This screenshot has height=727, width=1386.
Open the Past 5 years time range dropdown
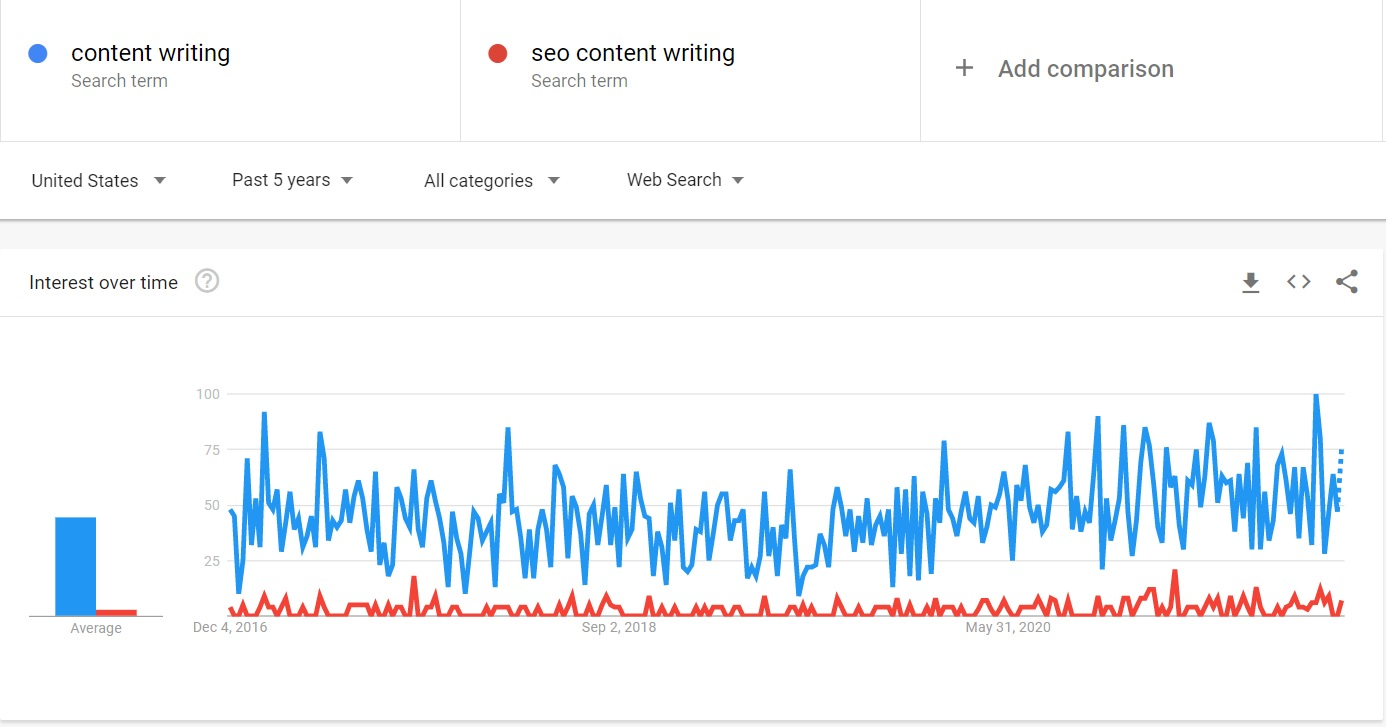pyautogui.click(x=293, y=180)
